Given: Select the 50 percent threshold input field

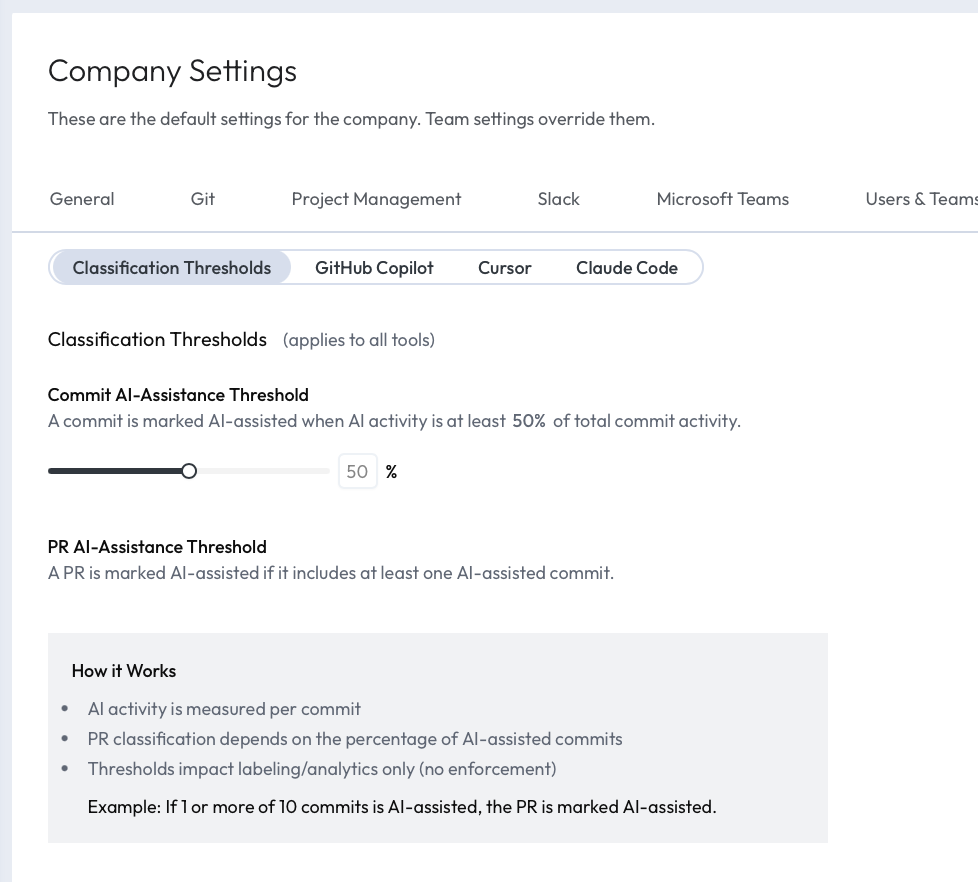Looking at the screenshot, I should [357, 471].
